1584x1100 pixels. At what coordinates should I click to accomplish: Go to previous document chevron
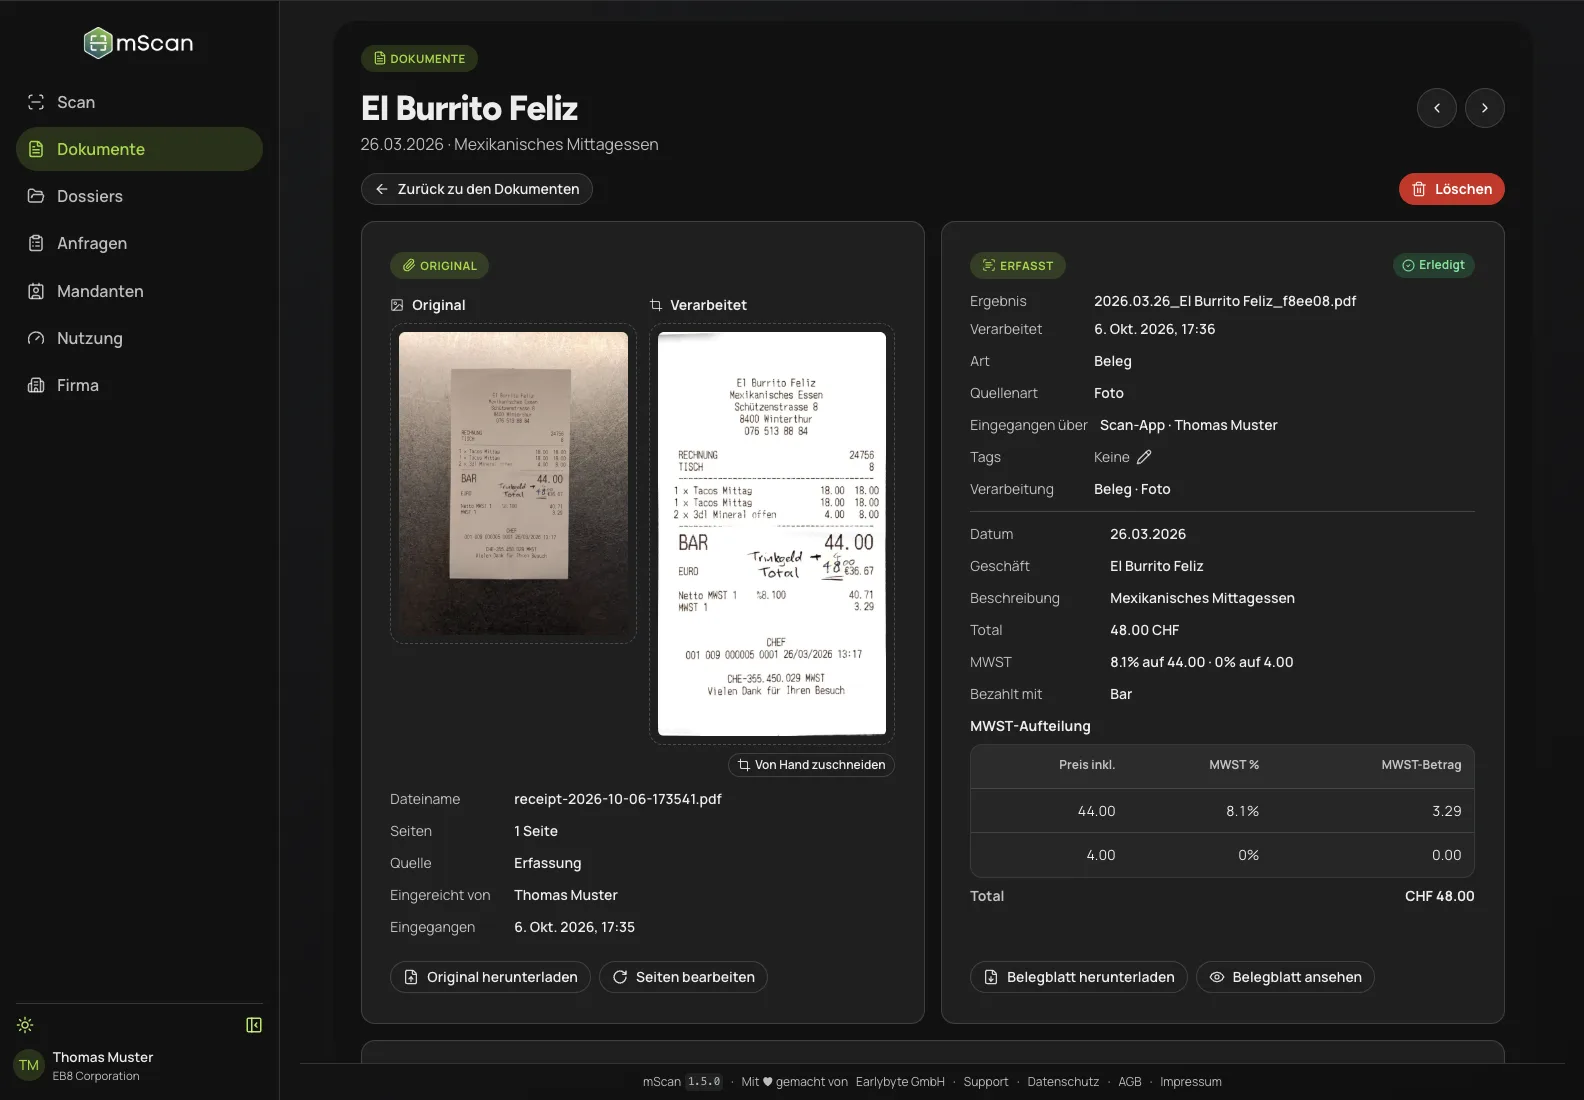(x=1437, y=108)
